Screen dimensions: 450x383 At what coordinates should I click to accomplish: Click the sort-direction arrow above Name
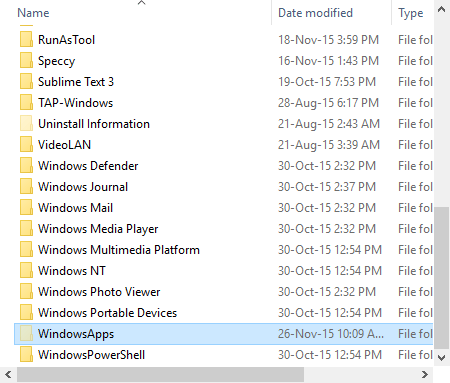142,3
